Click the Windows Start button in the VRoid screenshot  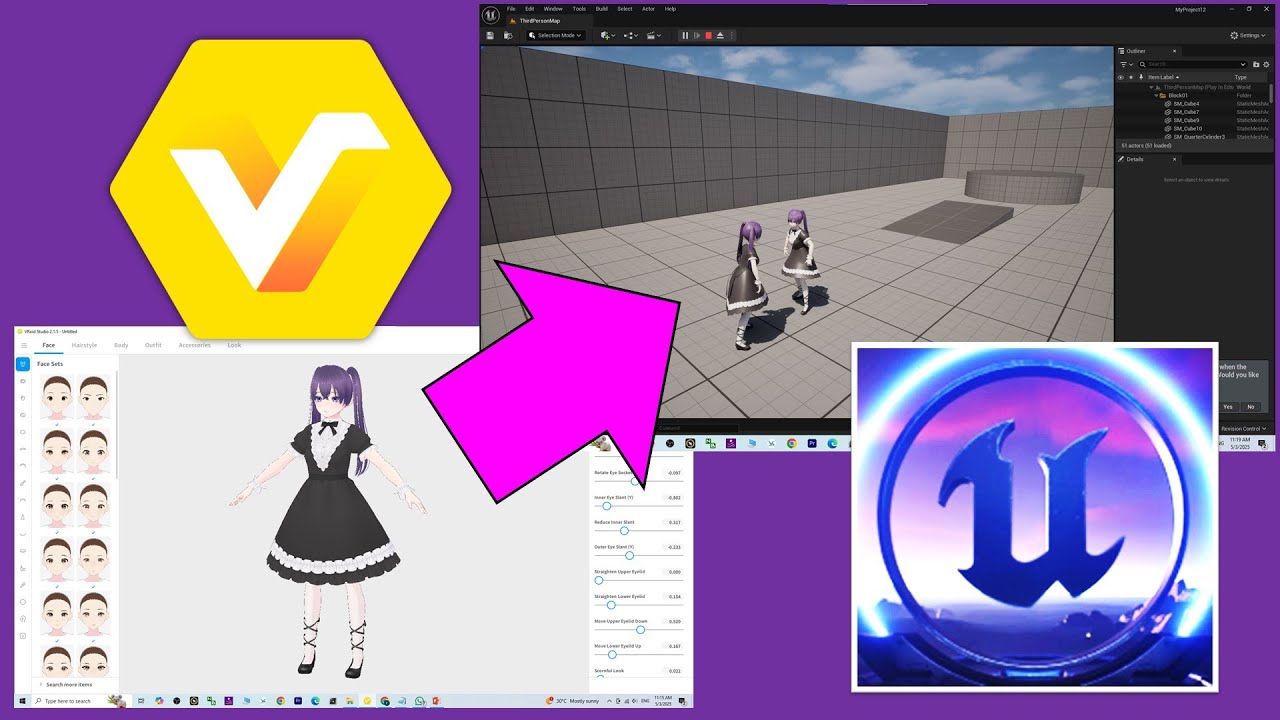[22, 701]
